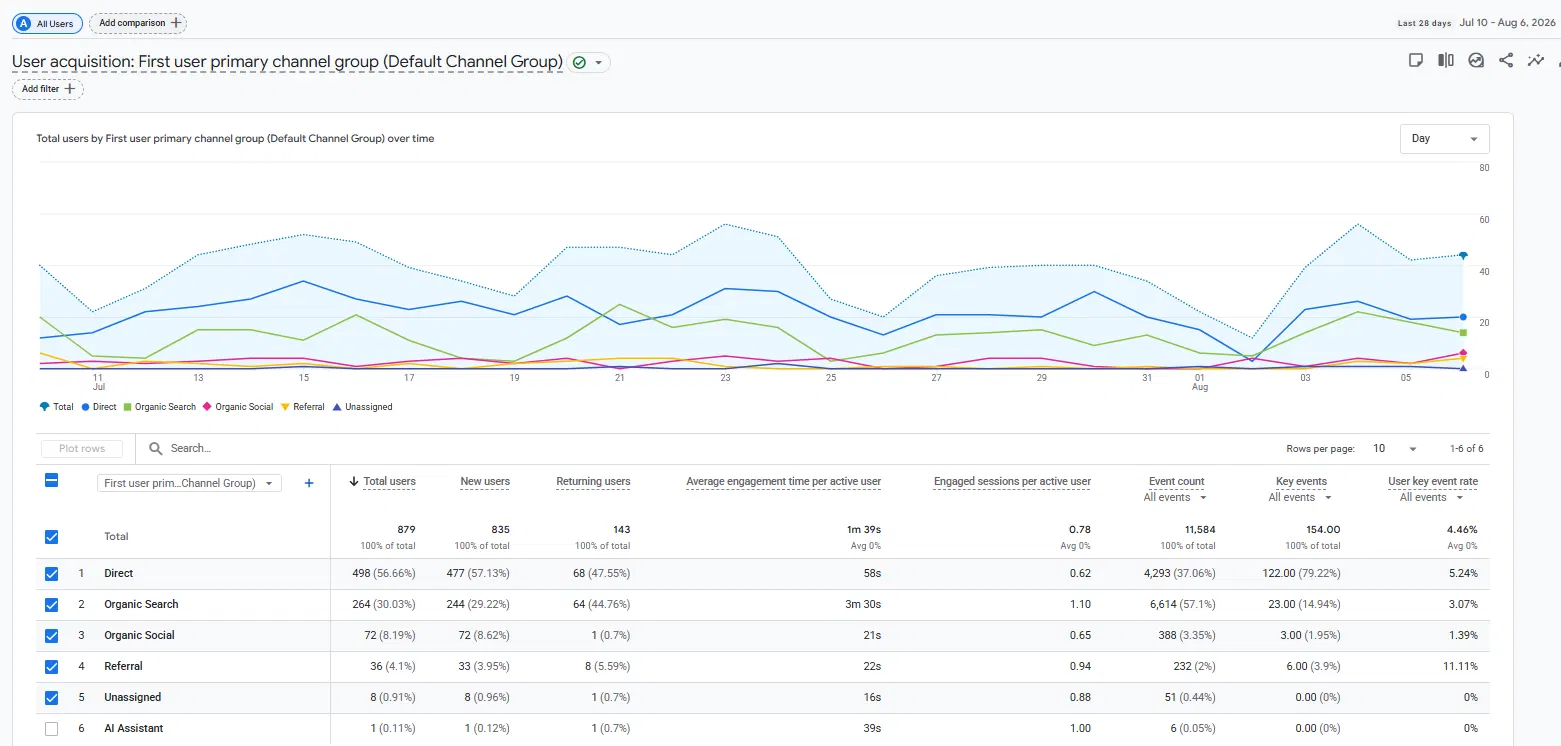The width and height of the screenshot is (1561, 746).
Task: Click the Total line's end-point marker on chart
Action: (1463, 256)
